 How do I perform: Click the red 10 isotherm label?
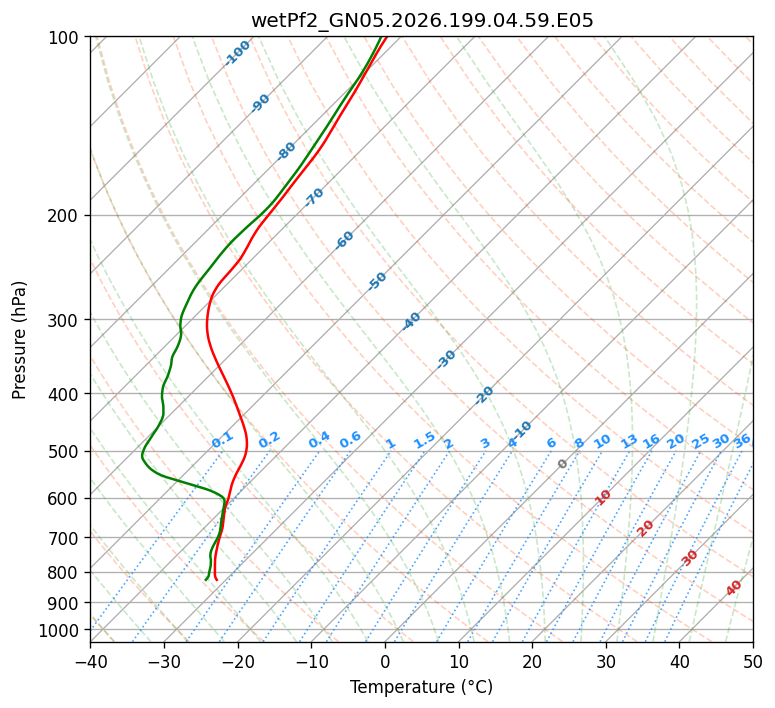coord(603,497)
